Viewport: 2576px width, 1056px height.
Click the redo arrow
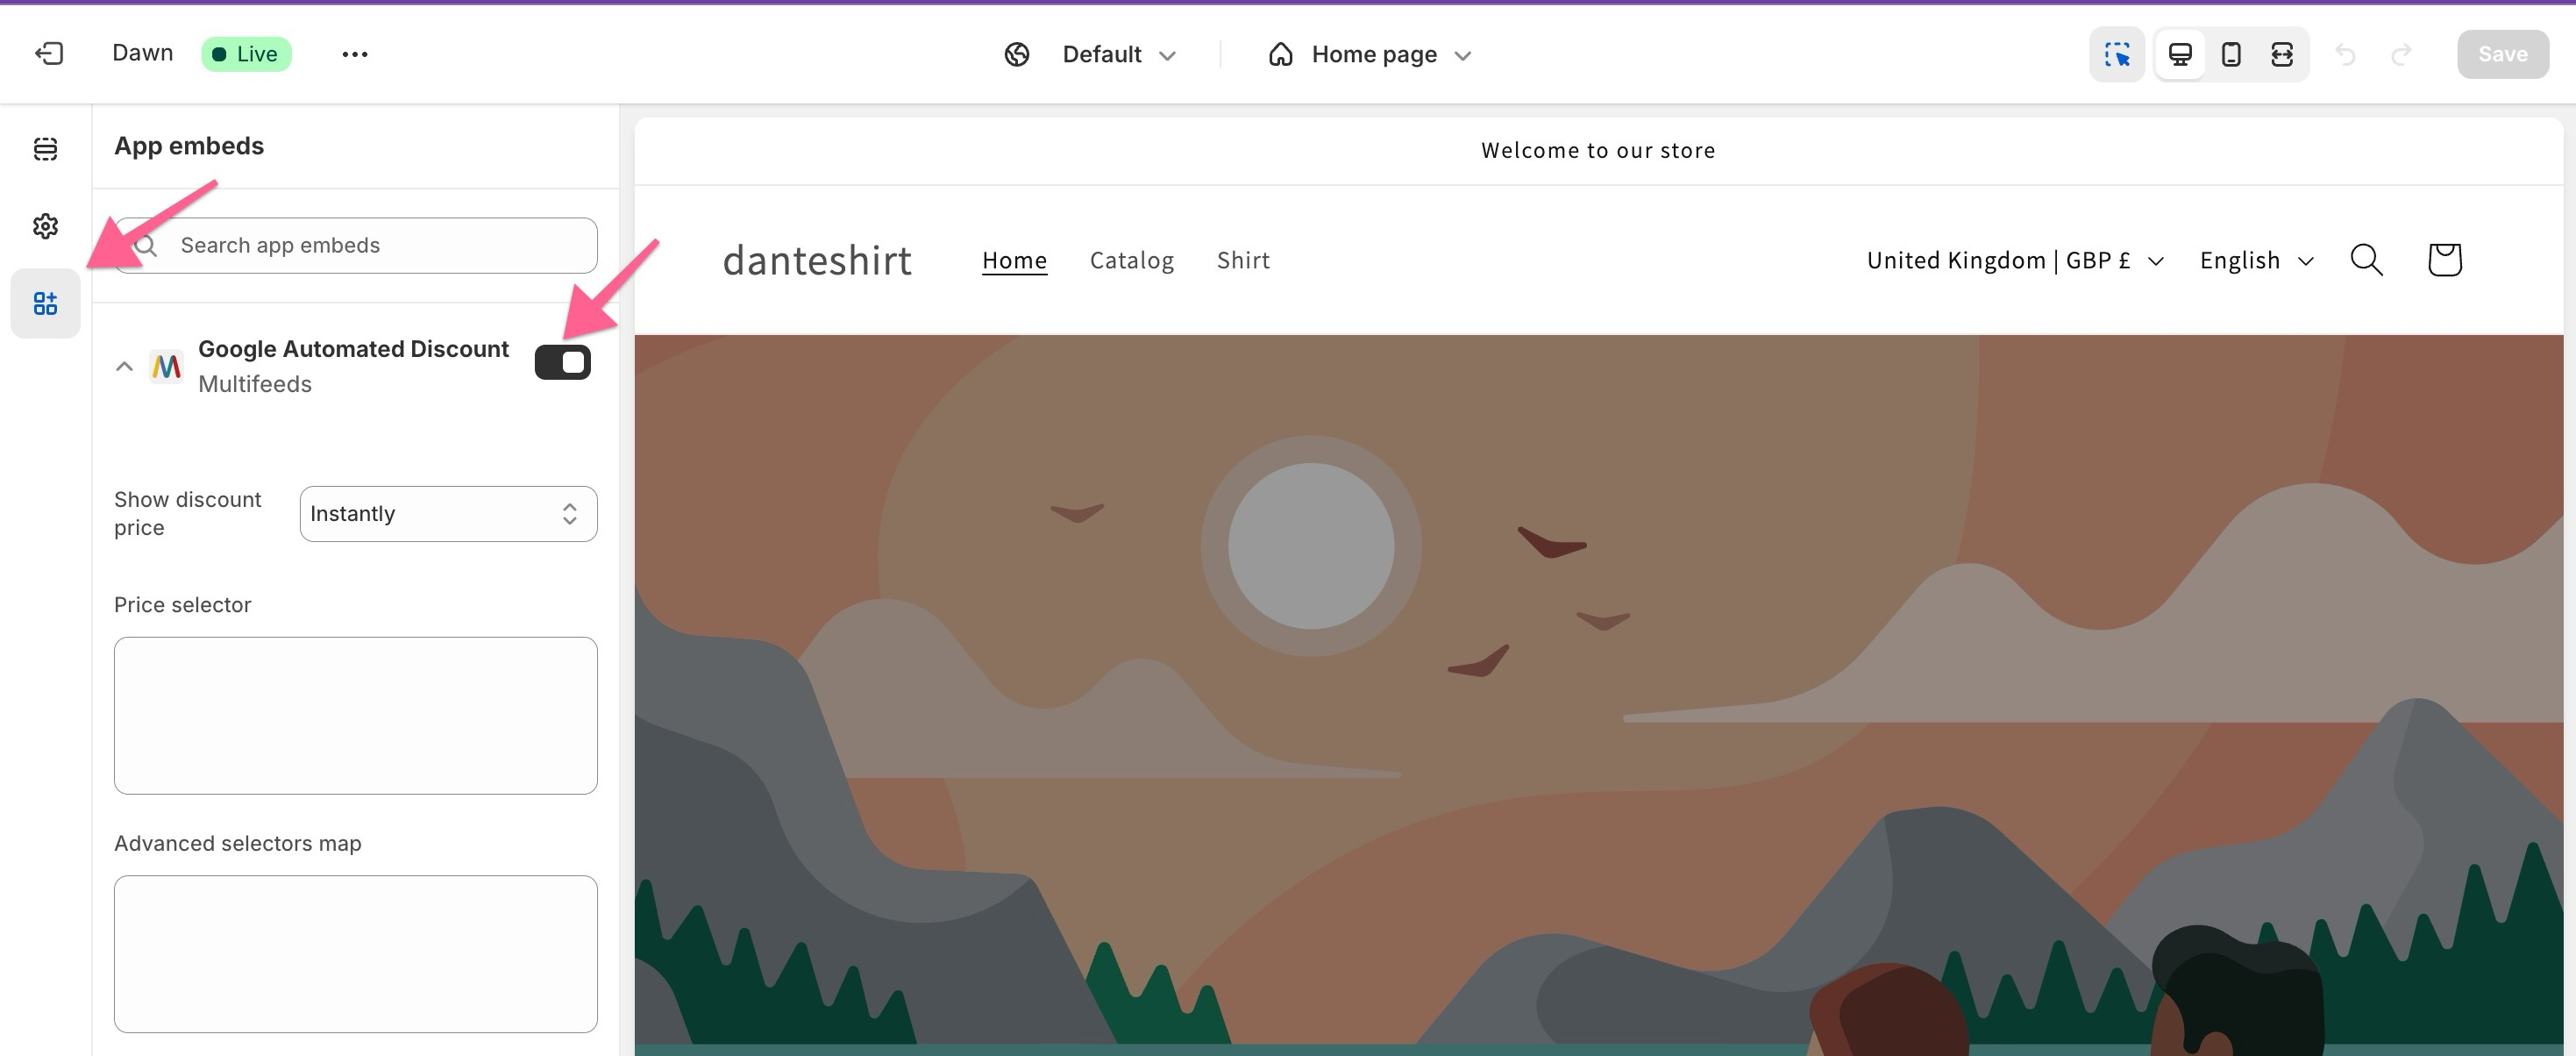2401,54
